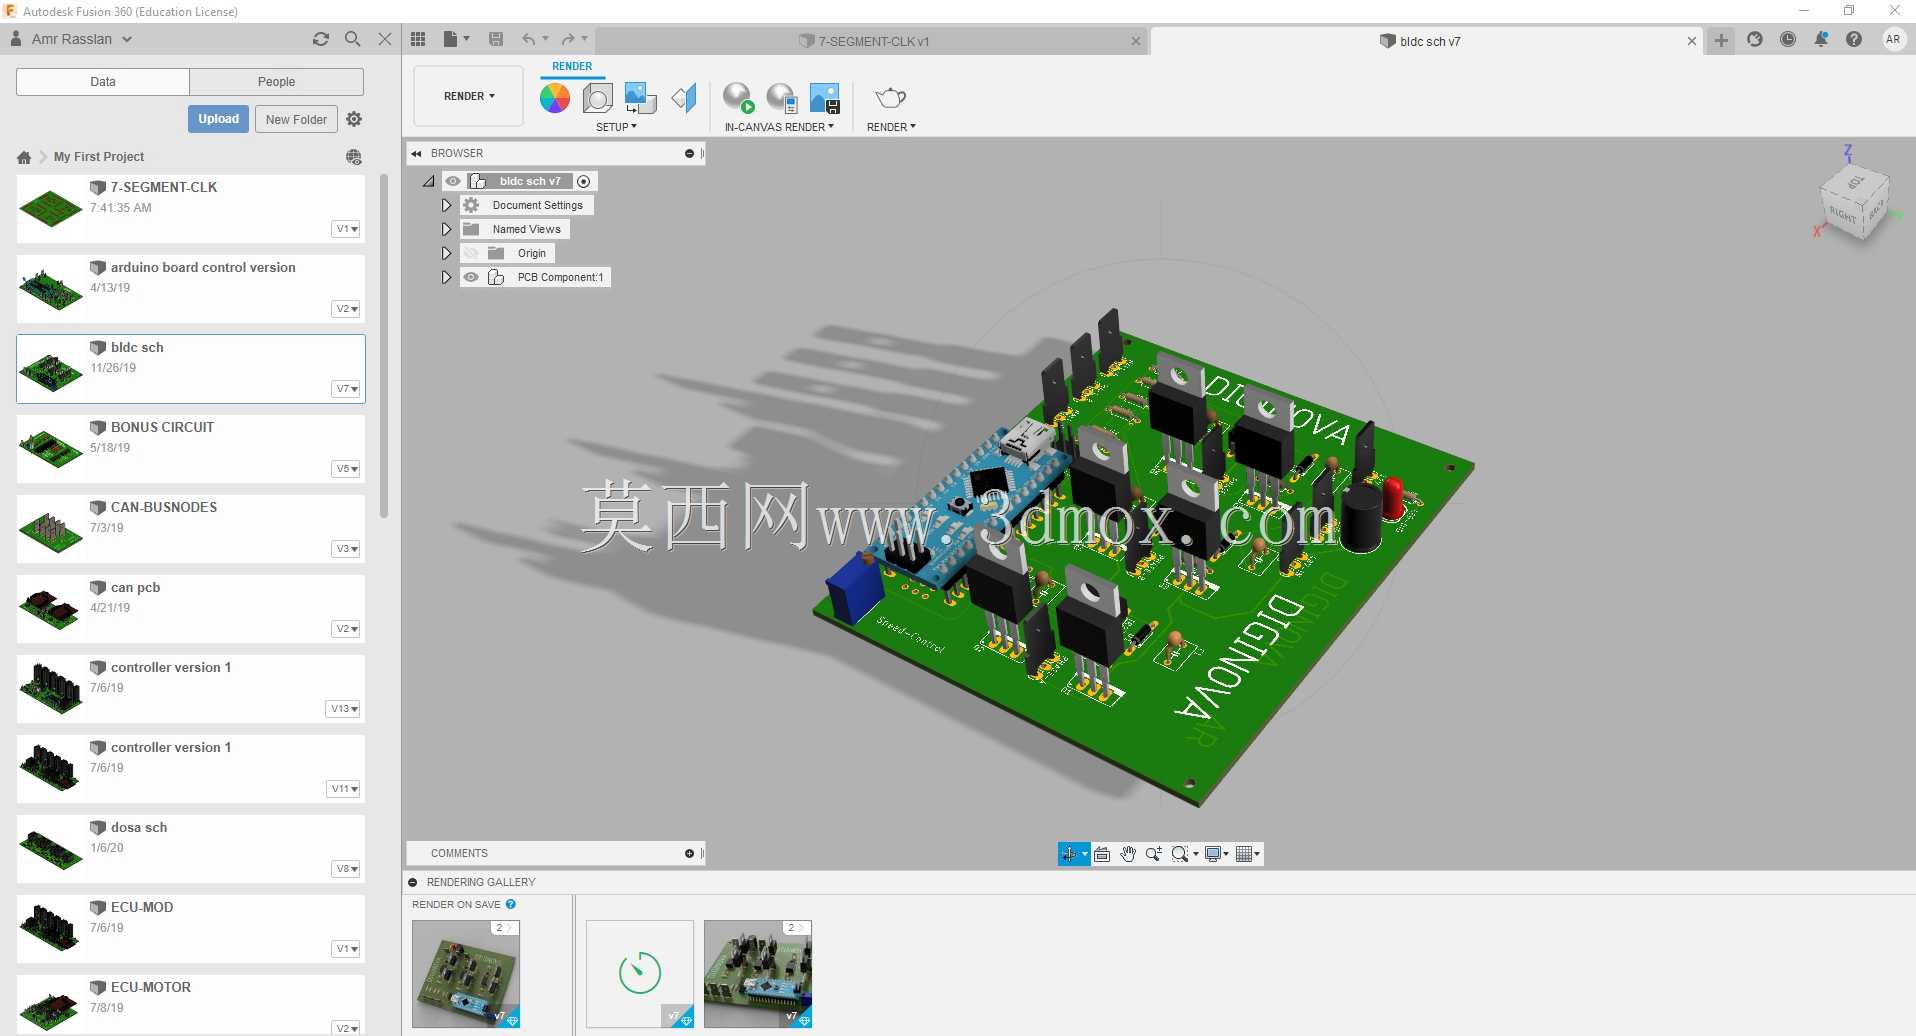The image size is (1916, 1036).
Task: Hide PCB Component:1 in browser
Action: (x=471, y=277)
